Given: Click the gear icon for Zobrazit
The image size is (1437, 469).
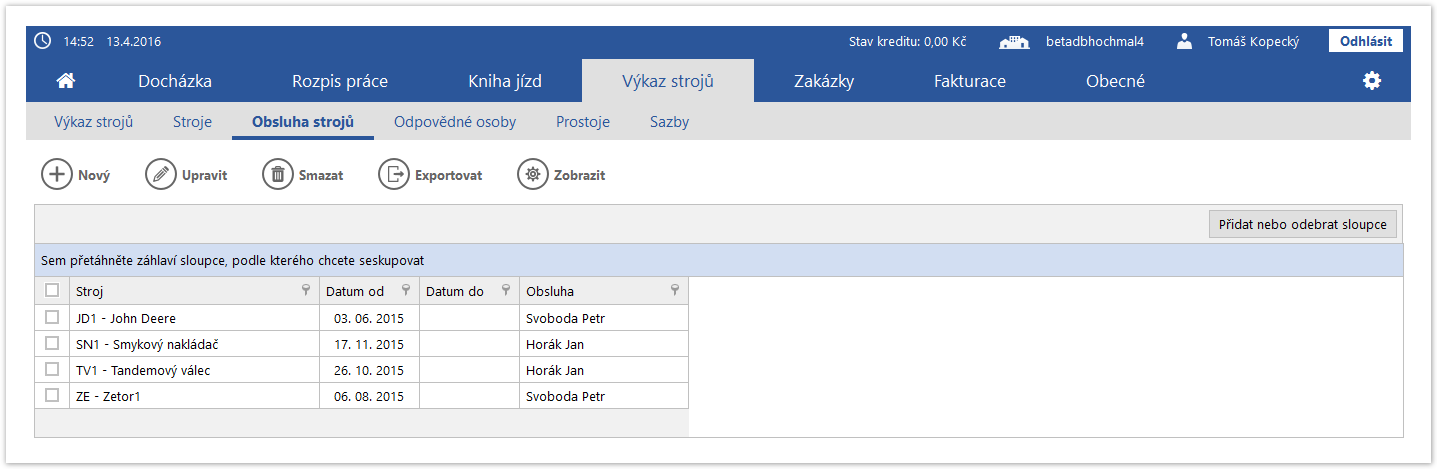Looking at the screenshot, I should 533,174.
